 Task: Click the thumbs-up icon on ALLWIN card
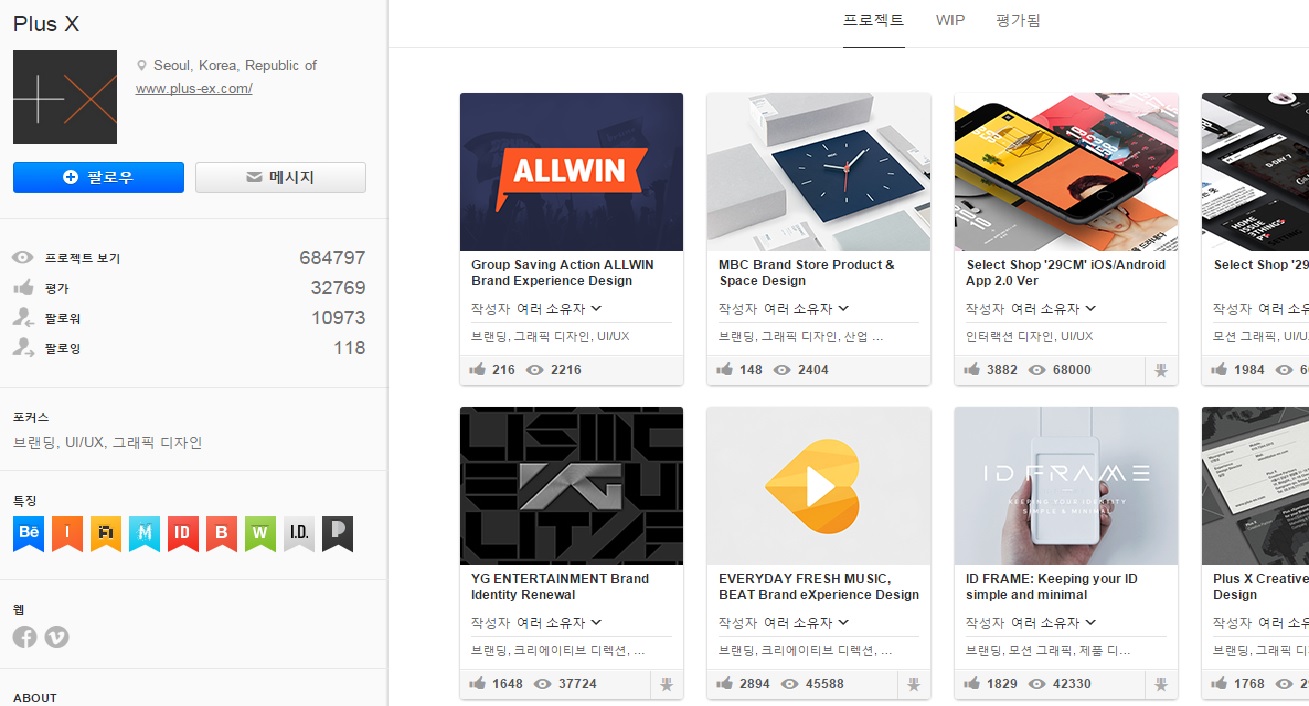pyautogui.click(x=477, y=369)
